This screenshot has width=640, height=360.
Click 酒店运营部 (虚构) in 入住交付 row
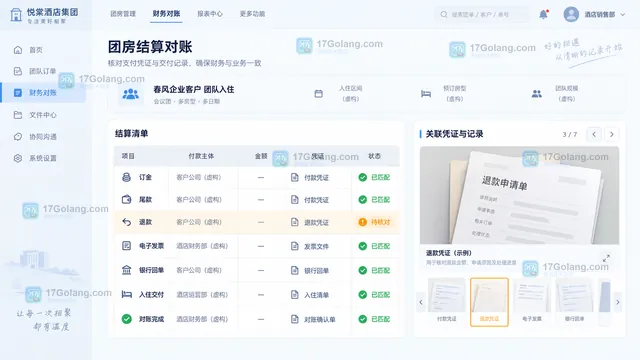202,295
